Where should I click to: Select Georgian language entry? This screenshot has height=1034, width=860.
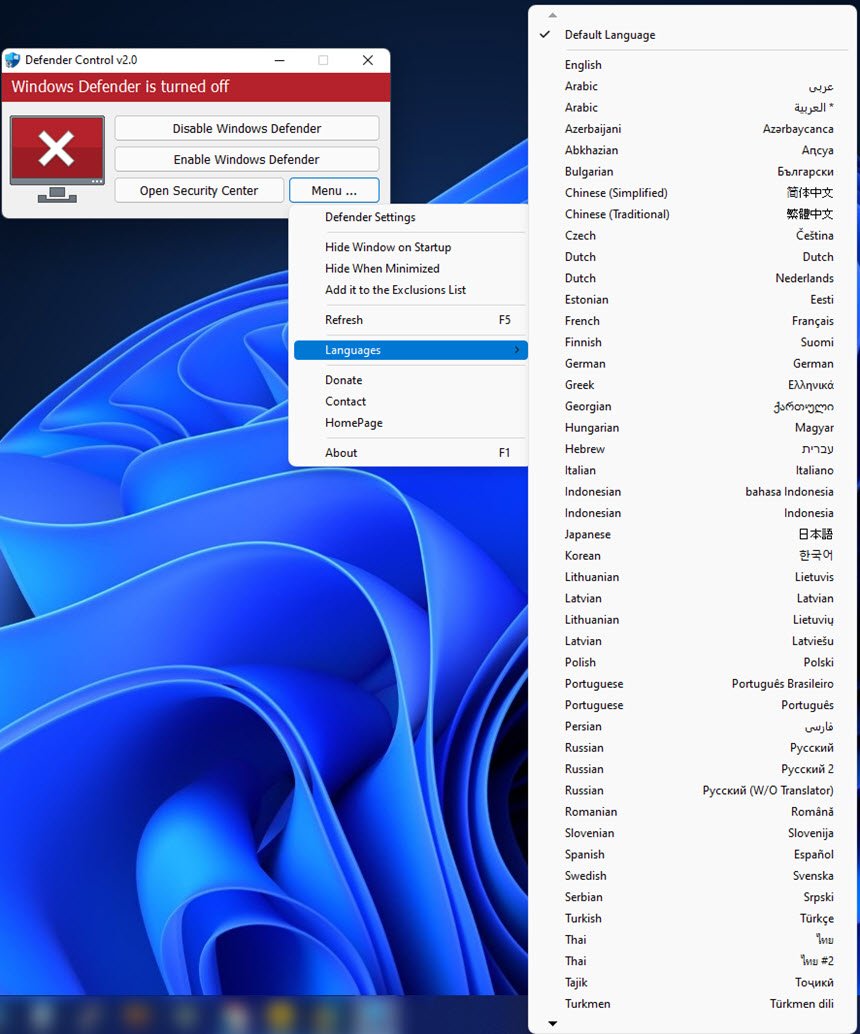click(x=692, y=406)
